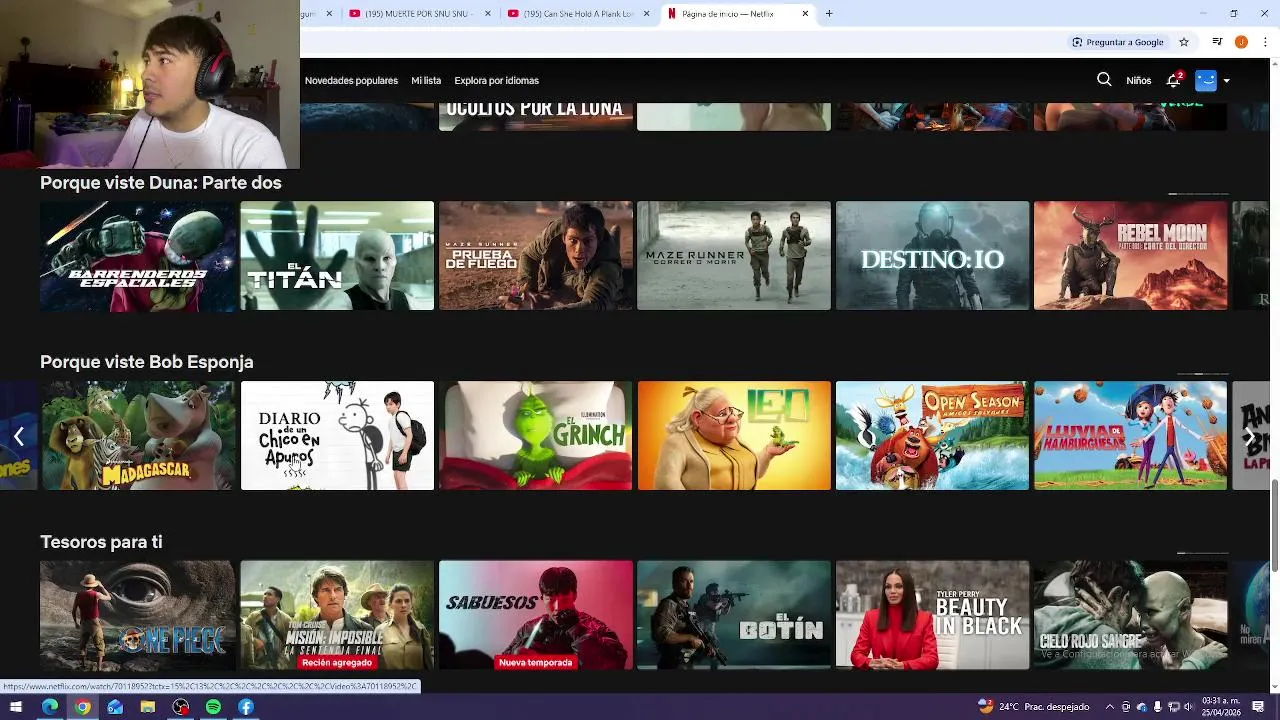
Task: Close the Netflix browser tab
Action: 805,14
